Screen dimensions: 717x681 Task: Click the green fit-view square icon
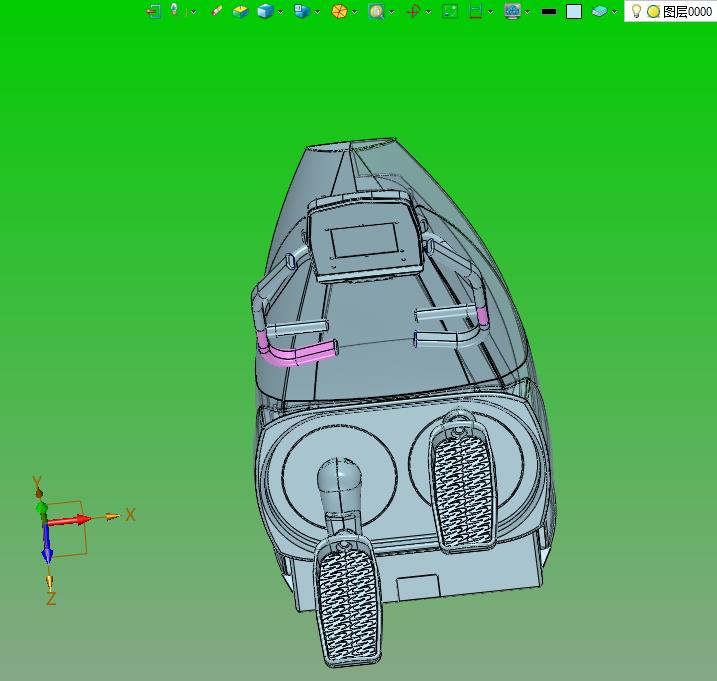click(x=450, y=11)
